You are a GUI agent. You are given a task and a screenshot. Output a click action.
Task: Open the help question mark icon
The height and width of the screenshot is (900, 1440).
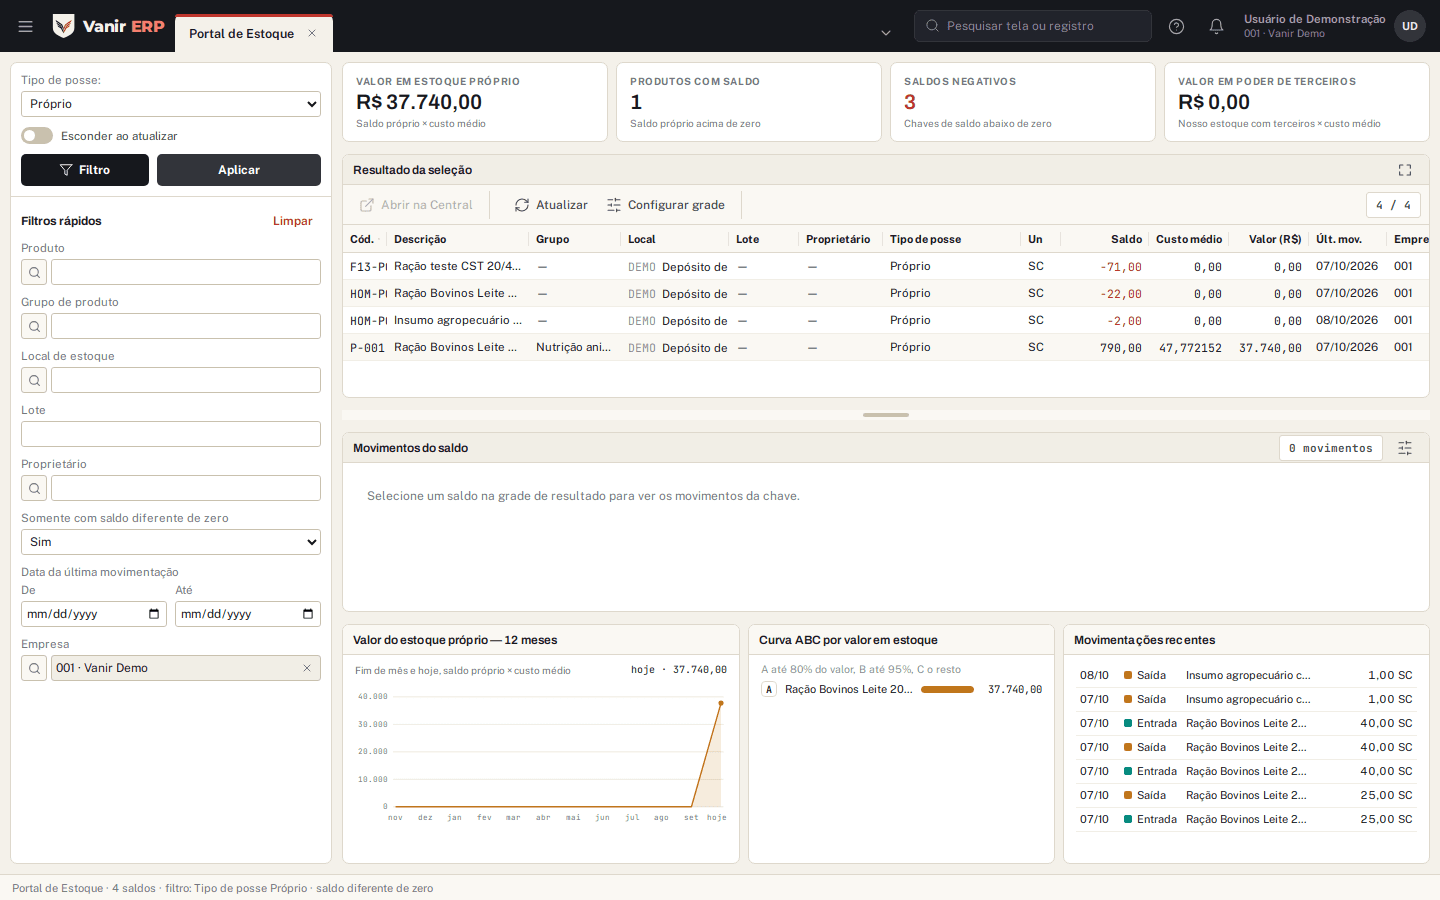pos(1176,26)
